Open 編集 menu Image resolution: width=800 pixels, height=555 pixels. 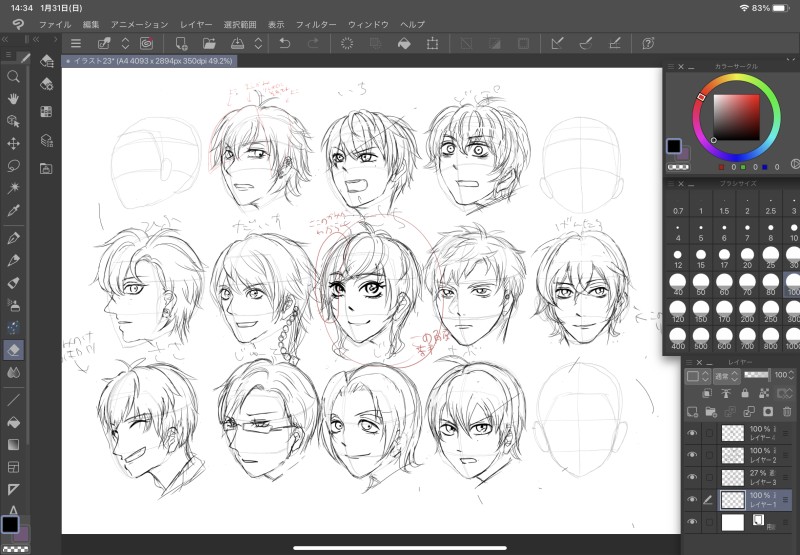pos(91,24)
